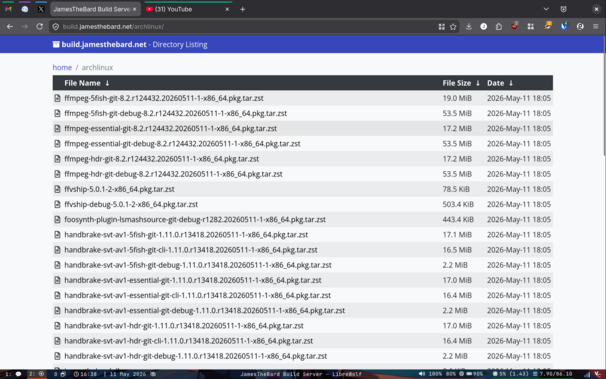Click the private browsing mask icon
The width and height of the screenshot is (606, 379).
563,9
